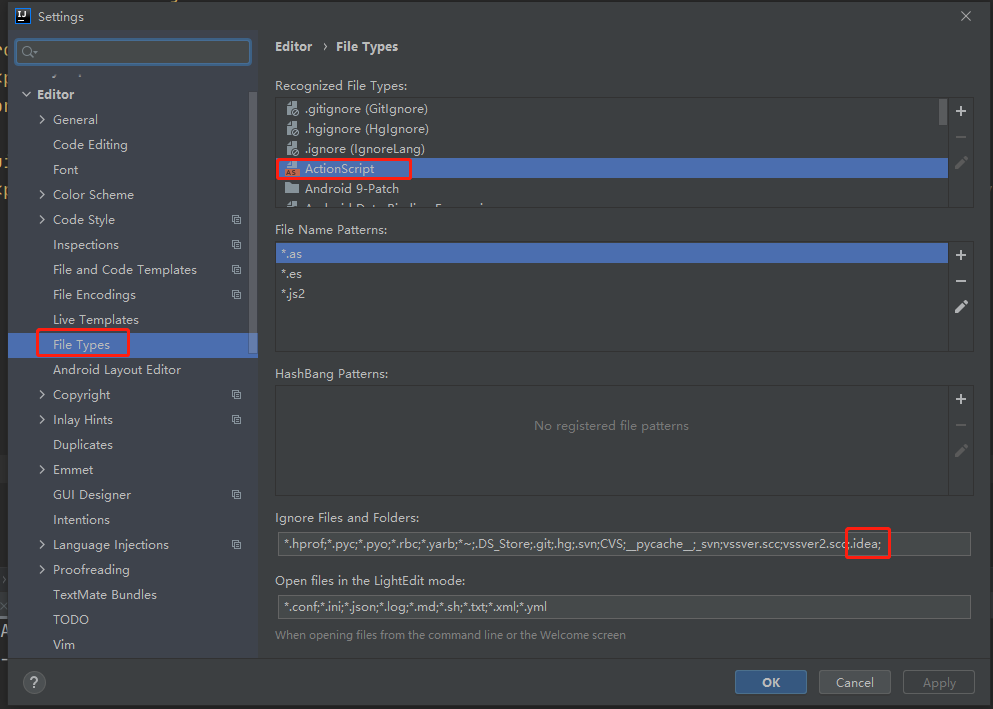
Task: Add a new recognized file type
Action: pyautogui.click(x=961, y=111)
